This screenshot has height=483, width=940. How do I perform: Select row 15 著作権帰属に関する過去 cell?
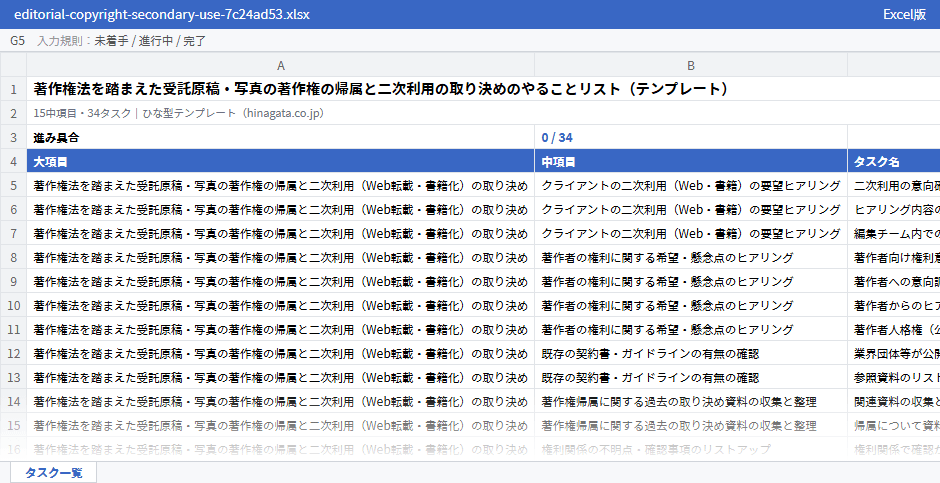tap(691, 425)
